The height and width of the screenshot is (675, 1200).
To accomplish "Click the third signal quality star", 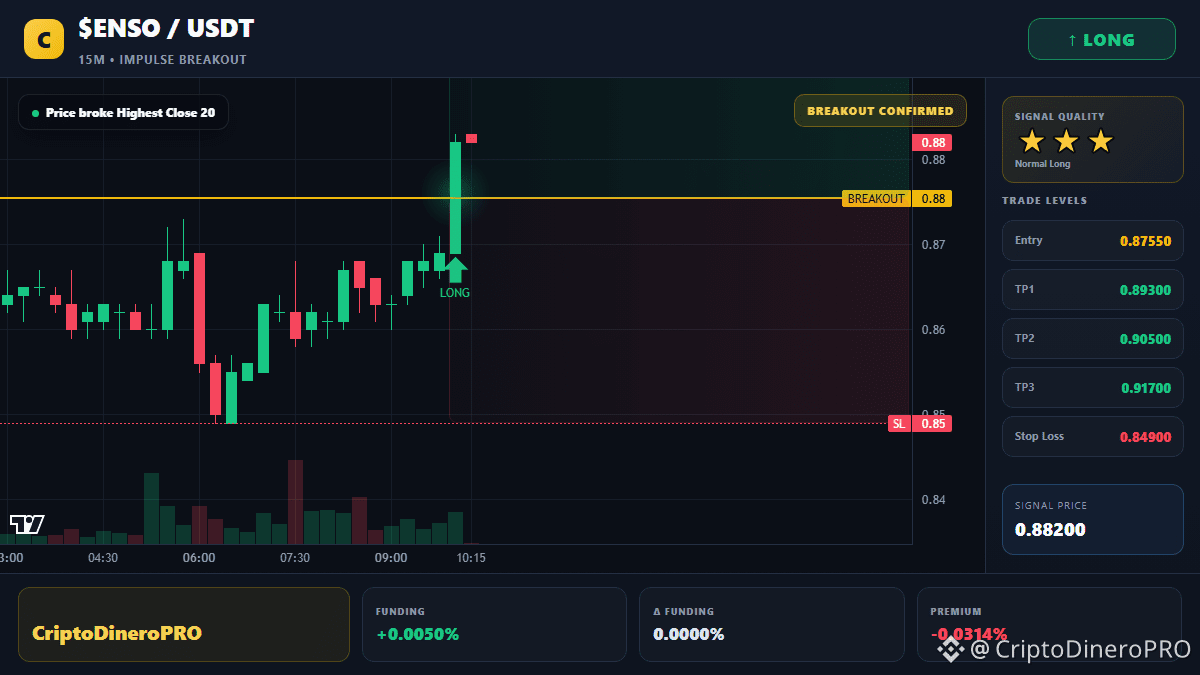I will click(x=1100, y=141).
